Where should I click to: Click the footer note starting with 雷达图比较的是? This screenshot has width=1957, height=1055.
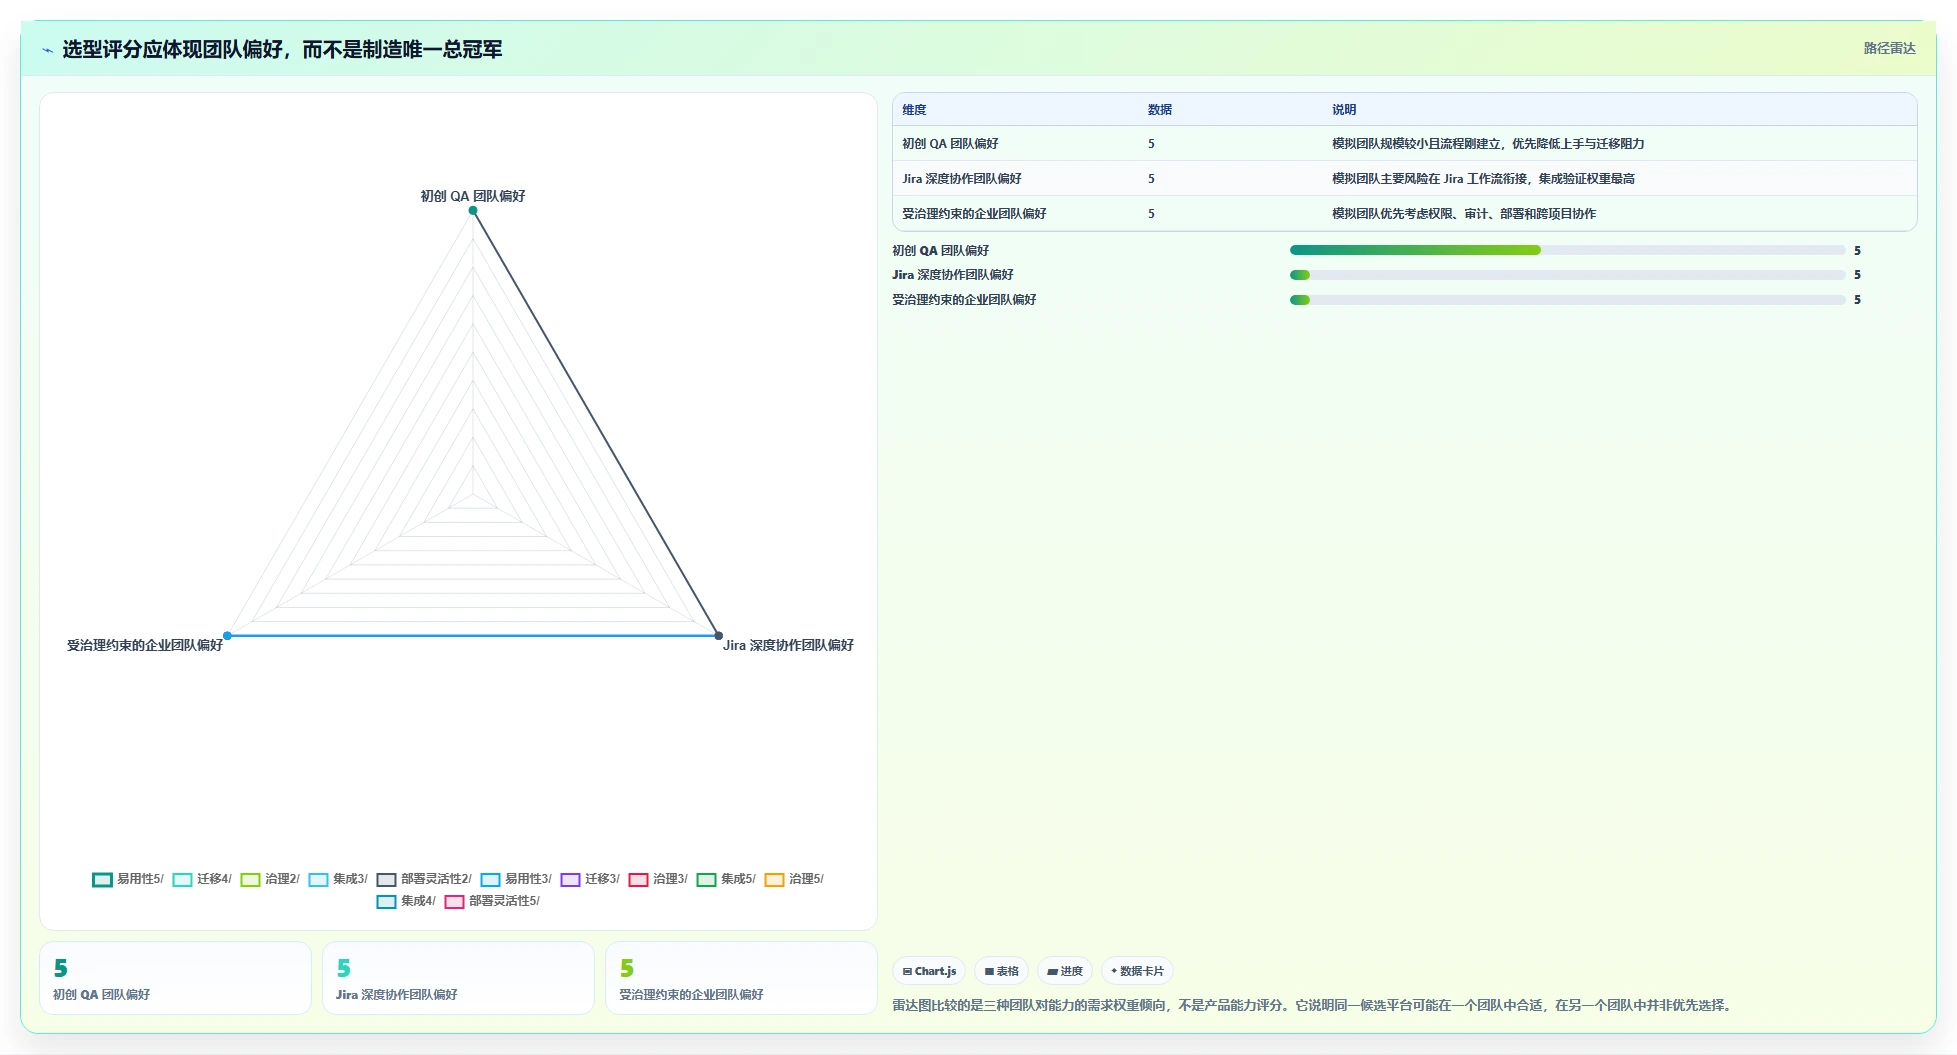click(1313, 1005)
